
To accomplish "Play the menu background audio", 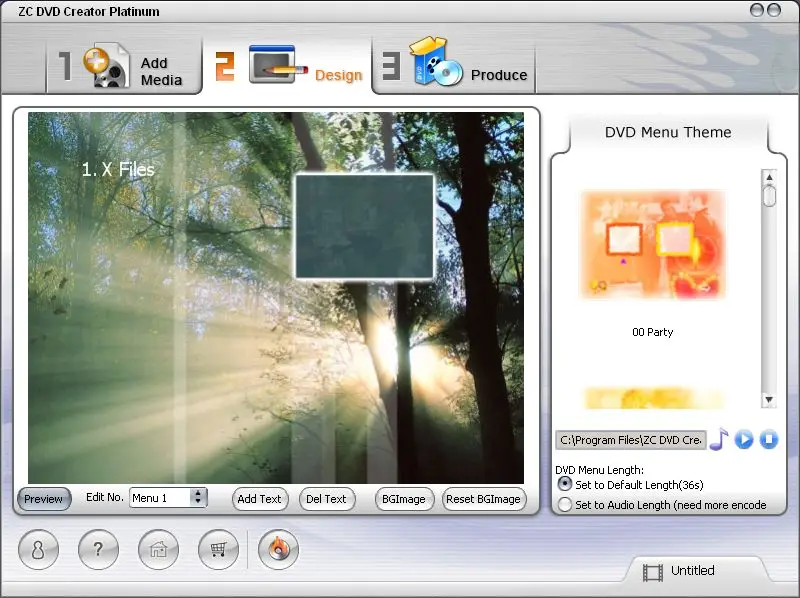I will point(744,439).
